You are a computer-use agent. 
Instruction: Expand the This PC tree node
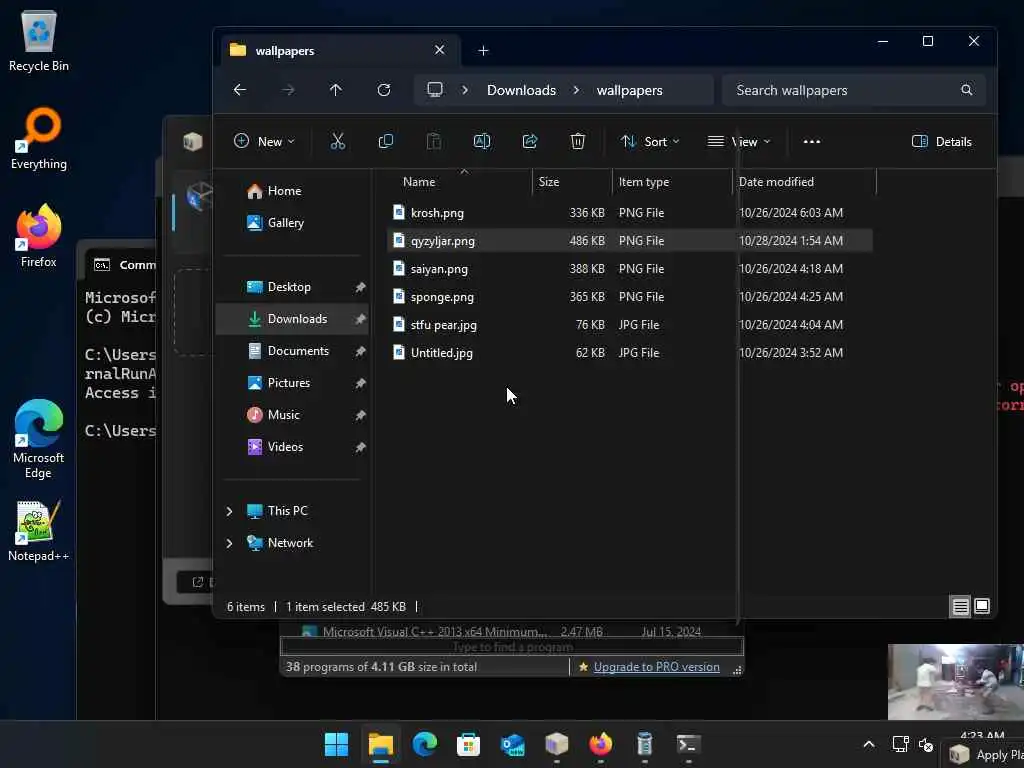pyautogui.click(x=229, y=511)
